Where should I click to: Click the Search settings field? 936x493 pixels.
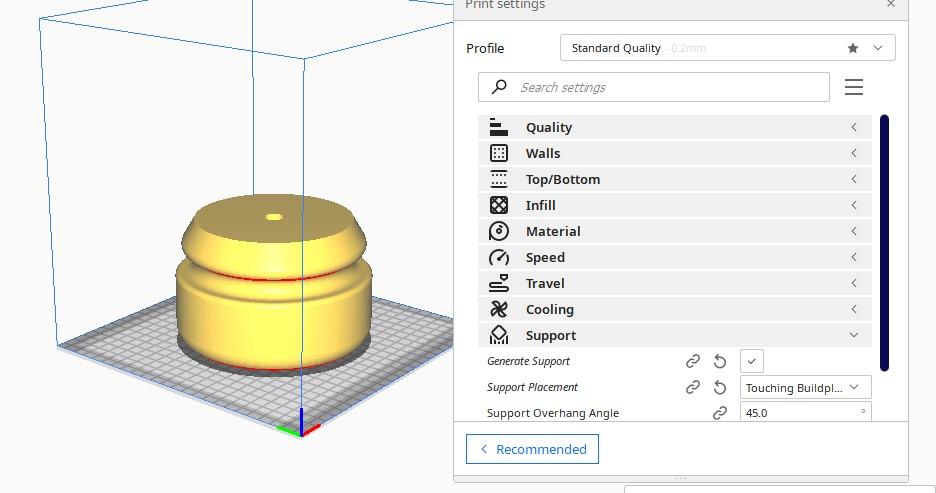click(654, 87)
